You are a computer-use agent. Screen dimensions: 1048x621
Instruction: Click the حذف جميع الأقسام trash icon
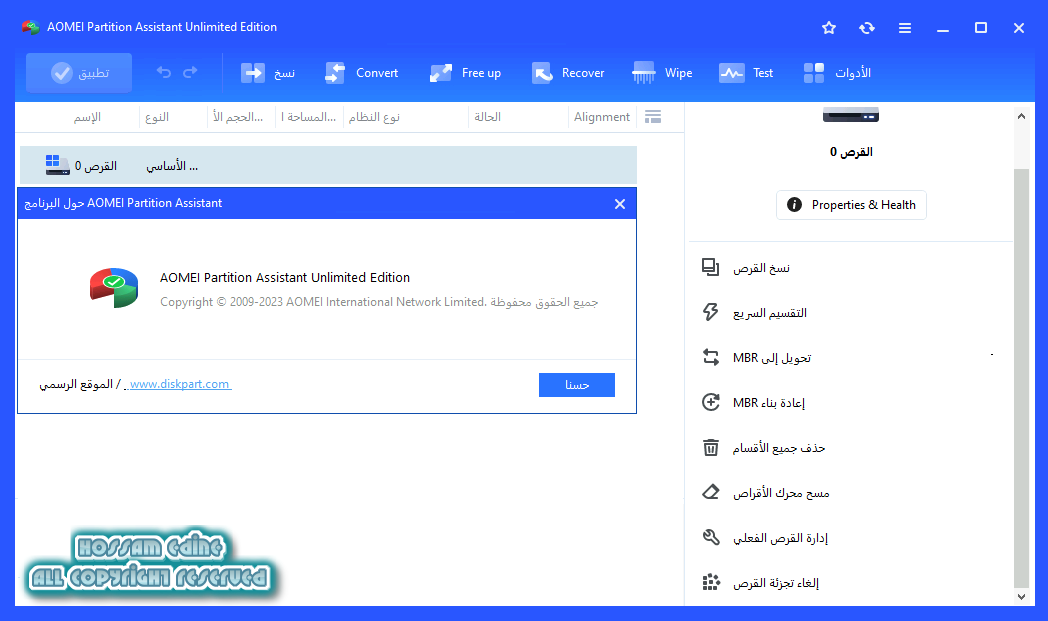tap(710, 447)
